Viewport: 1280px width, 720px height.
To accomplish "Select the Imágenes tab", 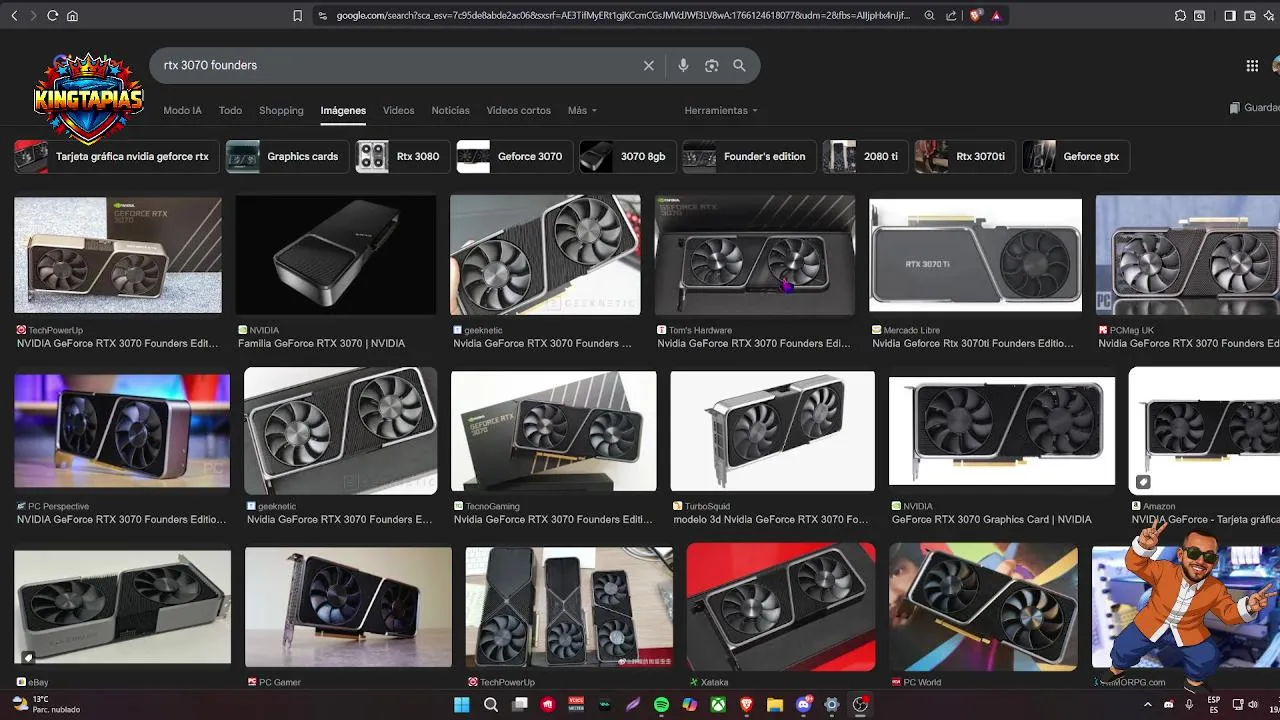I will pos(343,110).
